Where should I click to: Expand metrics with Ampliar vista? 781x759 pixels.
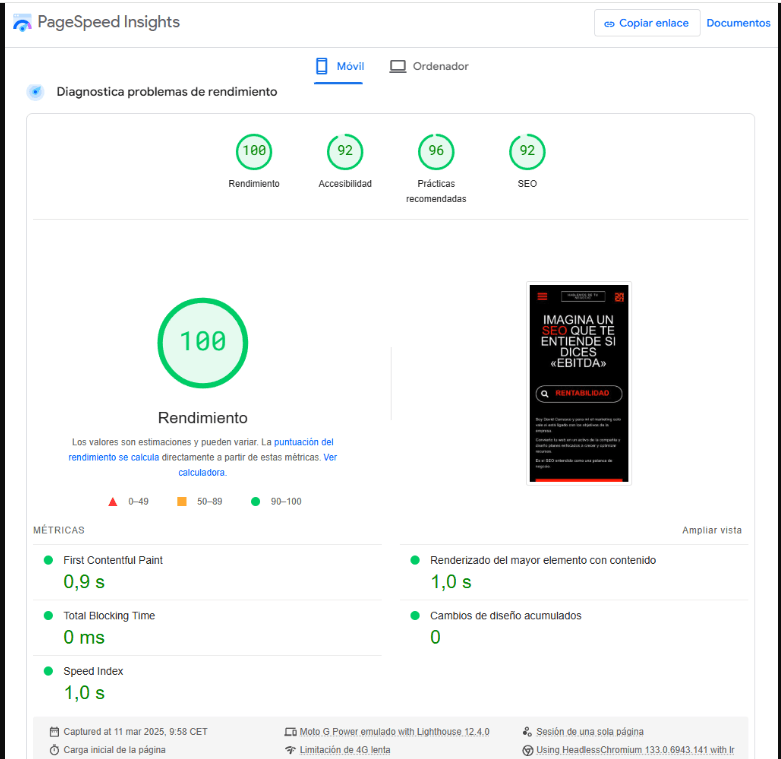711,530
